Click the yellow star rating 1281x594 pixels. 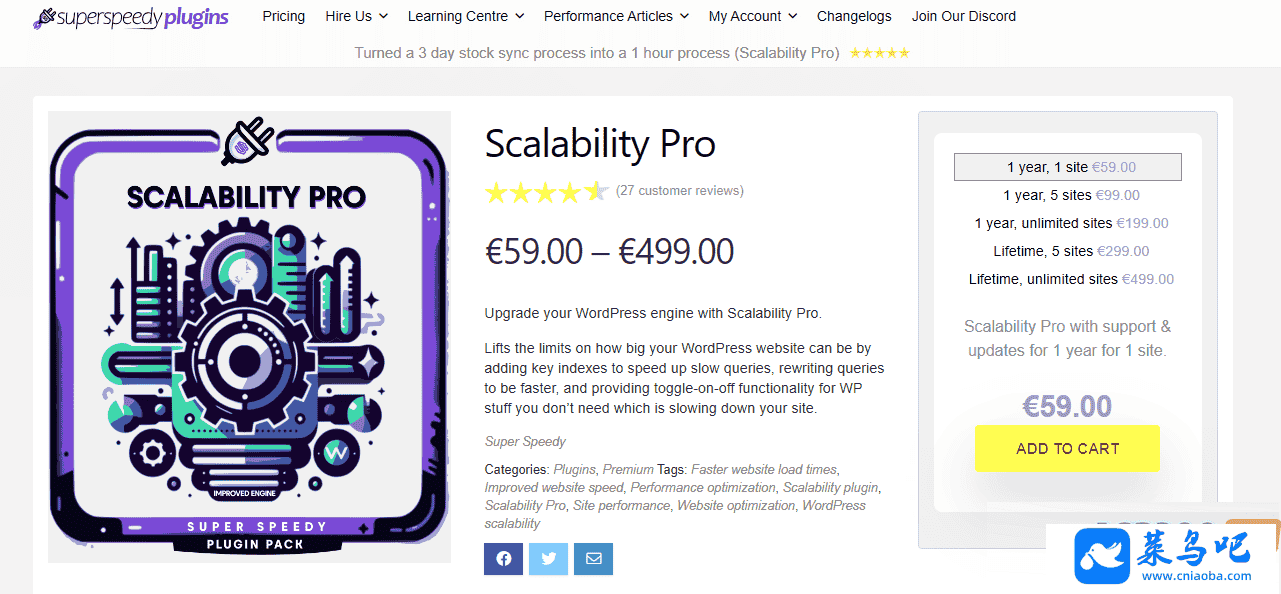546,192
